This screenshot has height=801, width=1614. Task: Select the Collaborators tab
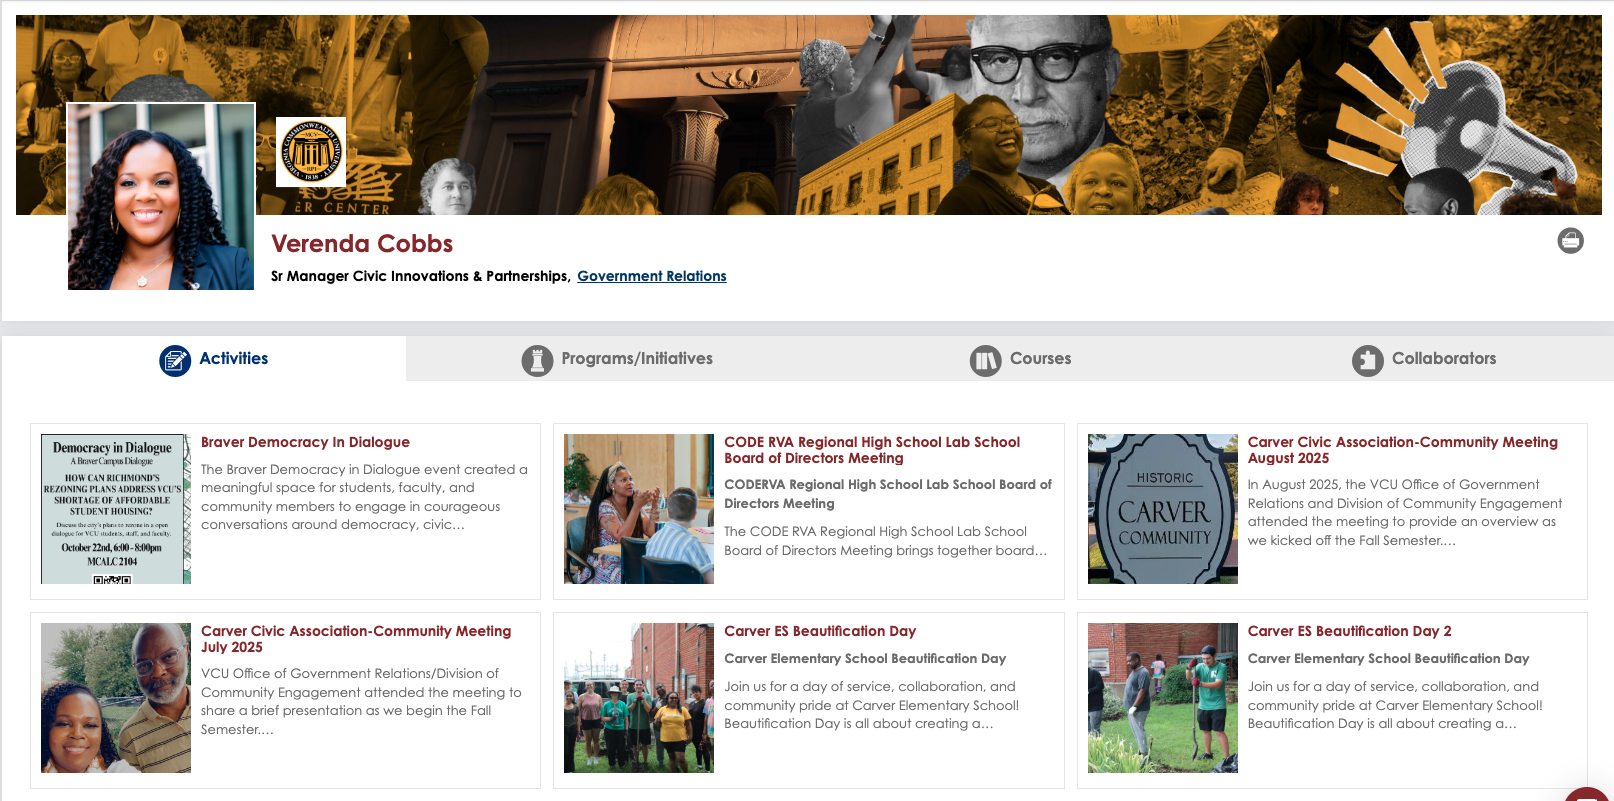click(x=1443, y=359)
